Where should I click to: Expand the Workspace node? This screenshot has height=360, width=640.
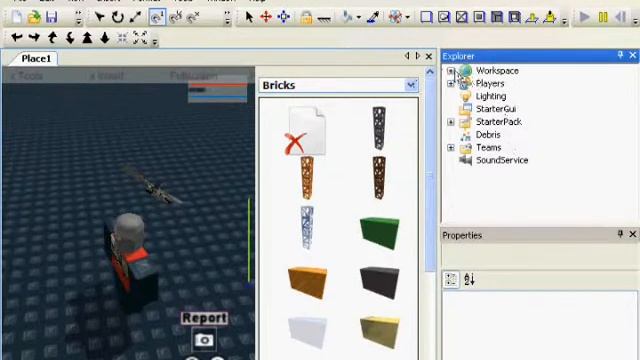tap(451, 71)
